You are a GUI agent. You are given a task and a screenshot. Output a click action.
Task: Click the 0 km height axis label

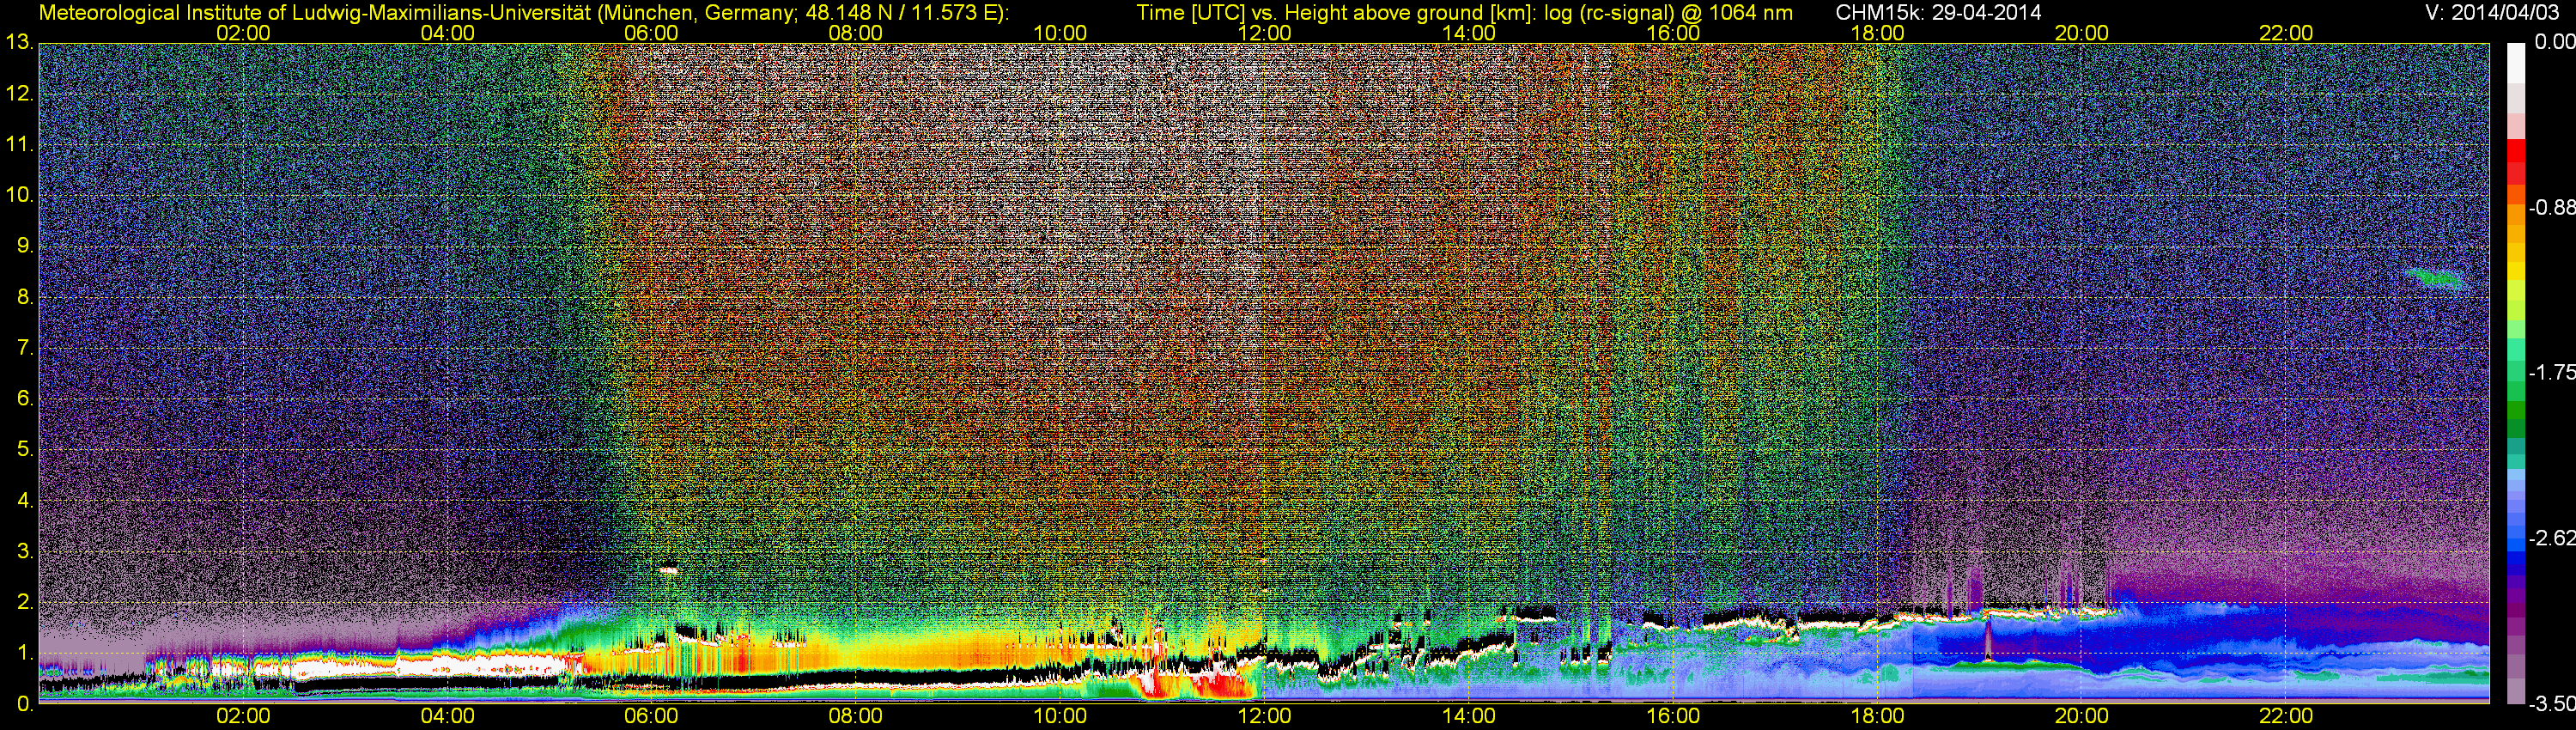click(25, 704)
